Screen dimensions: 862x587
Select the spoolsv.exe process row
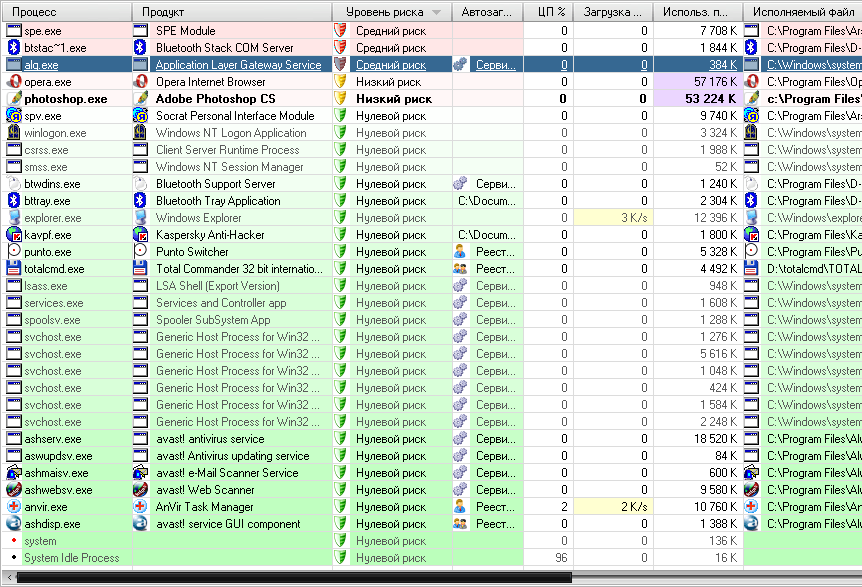pos(431,320)
